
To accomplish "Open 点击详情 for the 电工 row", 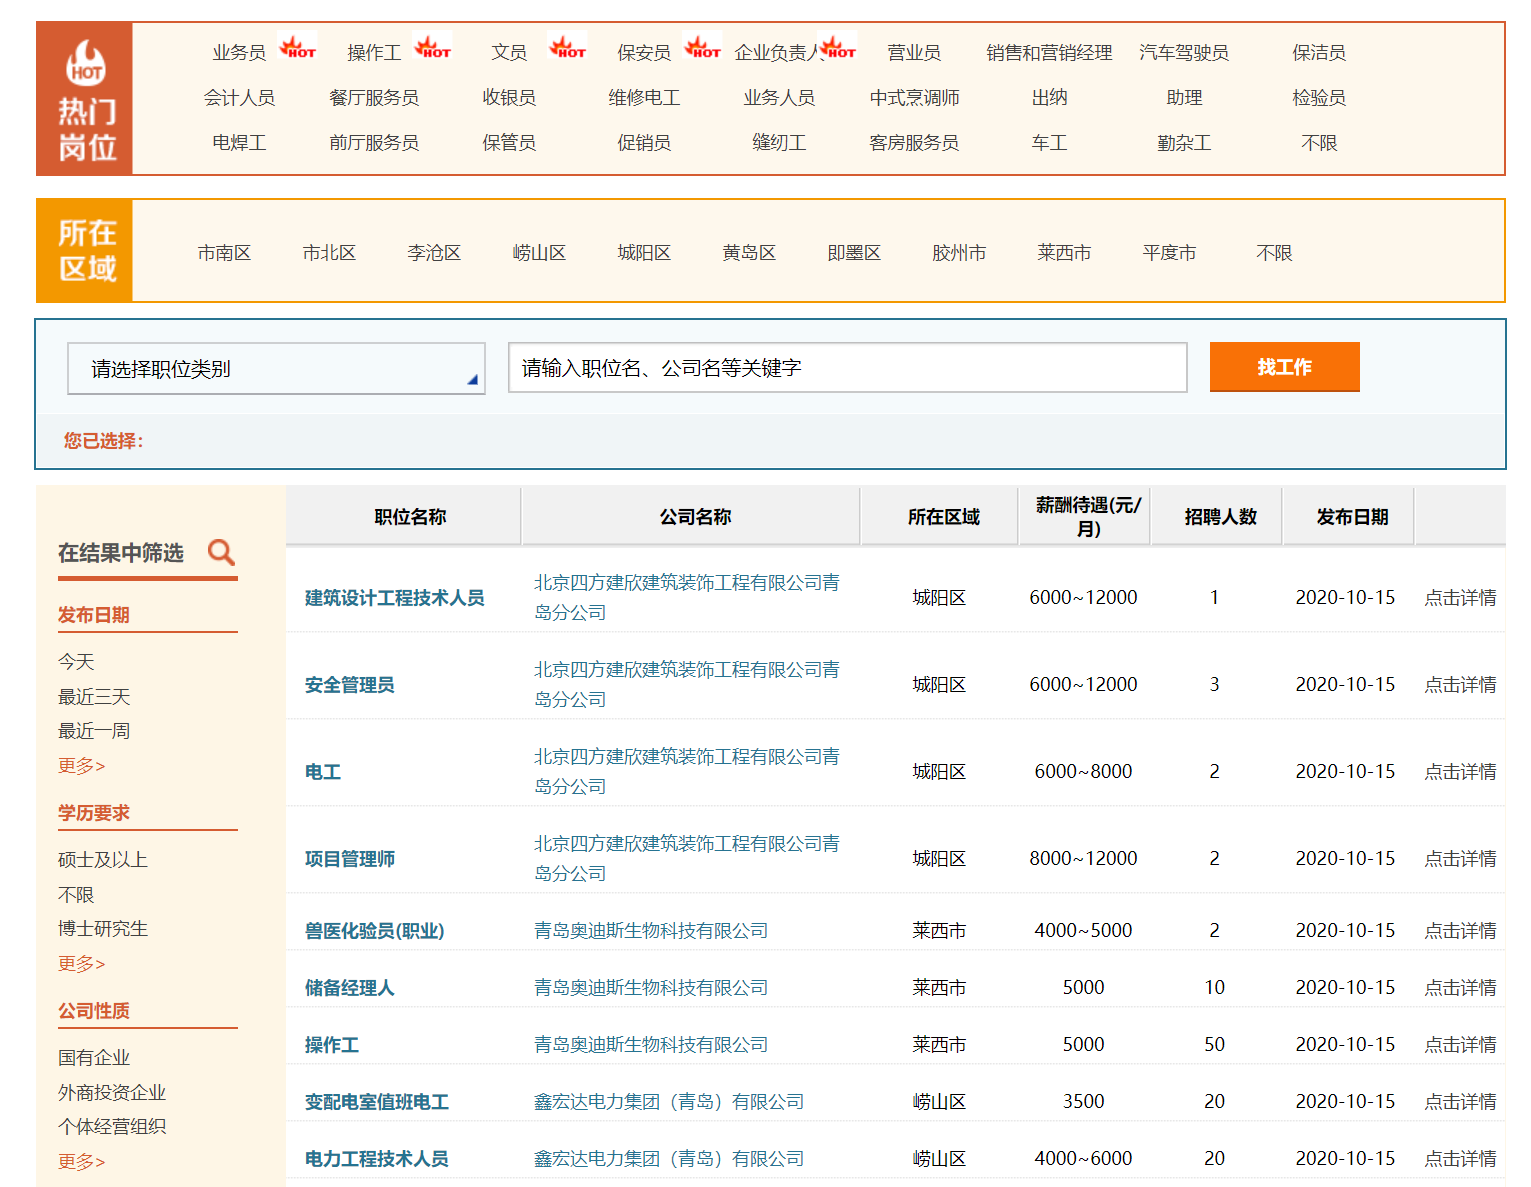I will point(1460,772).
